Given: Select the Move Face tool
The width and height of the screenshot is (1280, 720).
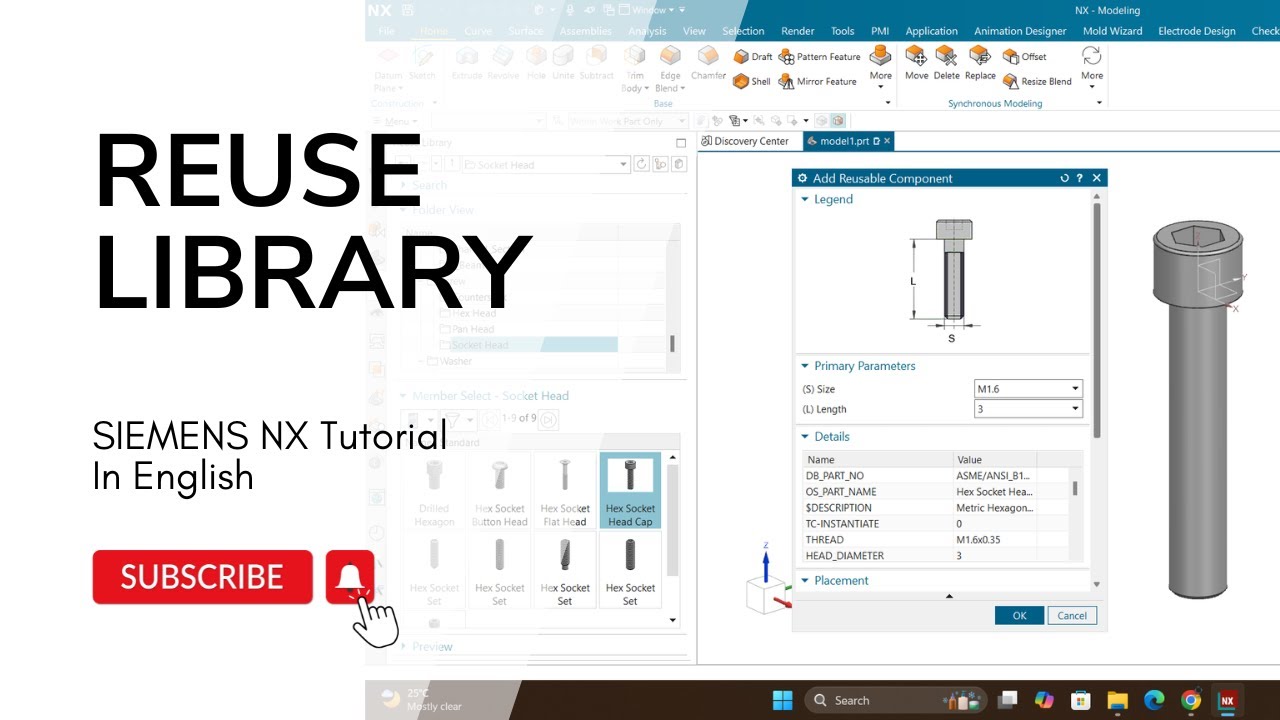Looking at the screenshot, I should pos(916,63).
